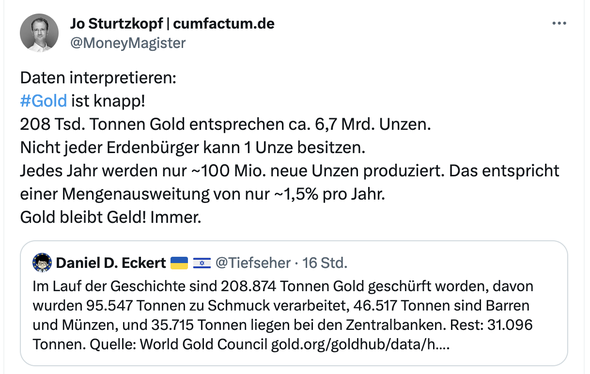
Task: Click the ~1,5% pro Jahr line
Action: [202, 194]
